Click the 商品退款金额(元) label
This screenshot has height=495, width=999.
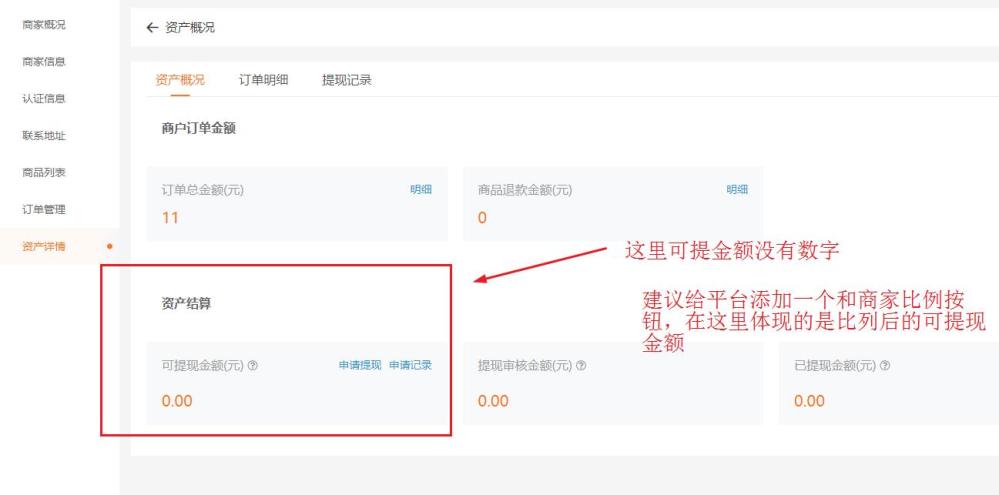(525, 190)
